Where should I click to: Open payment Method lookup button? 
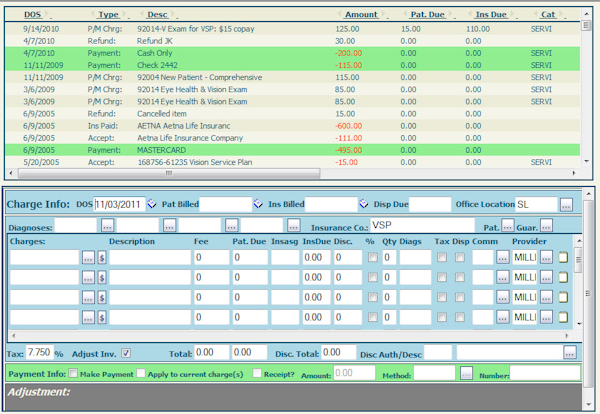point(466,373)
